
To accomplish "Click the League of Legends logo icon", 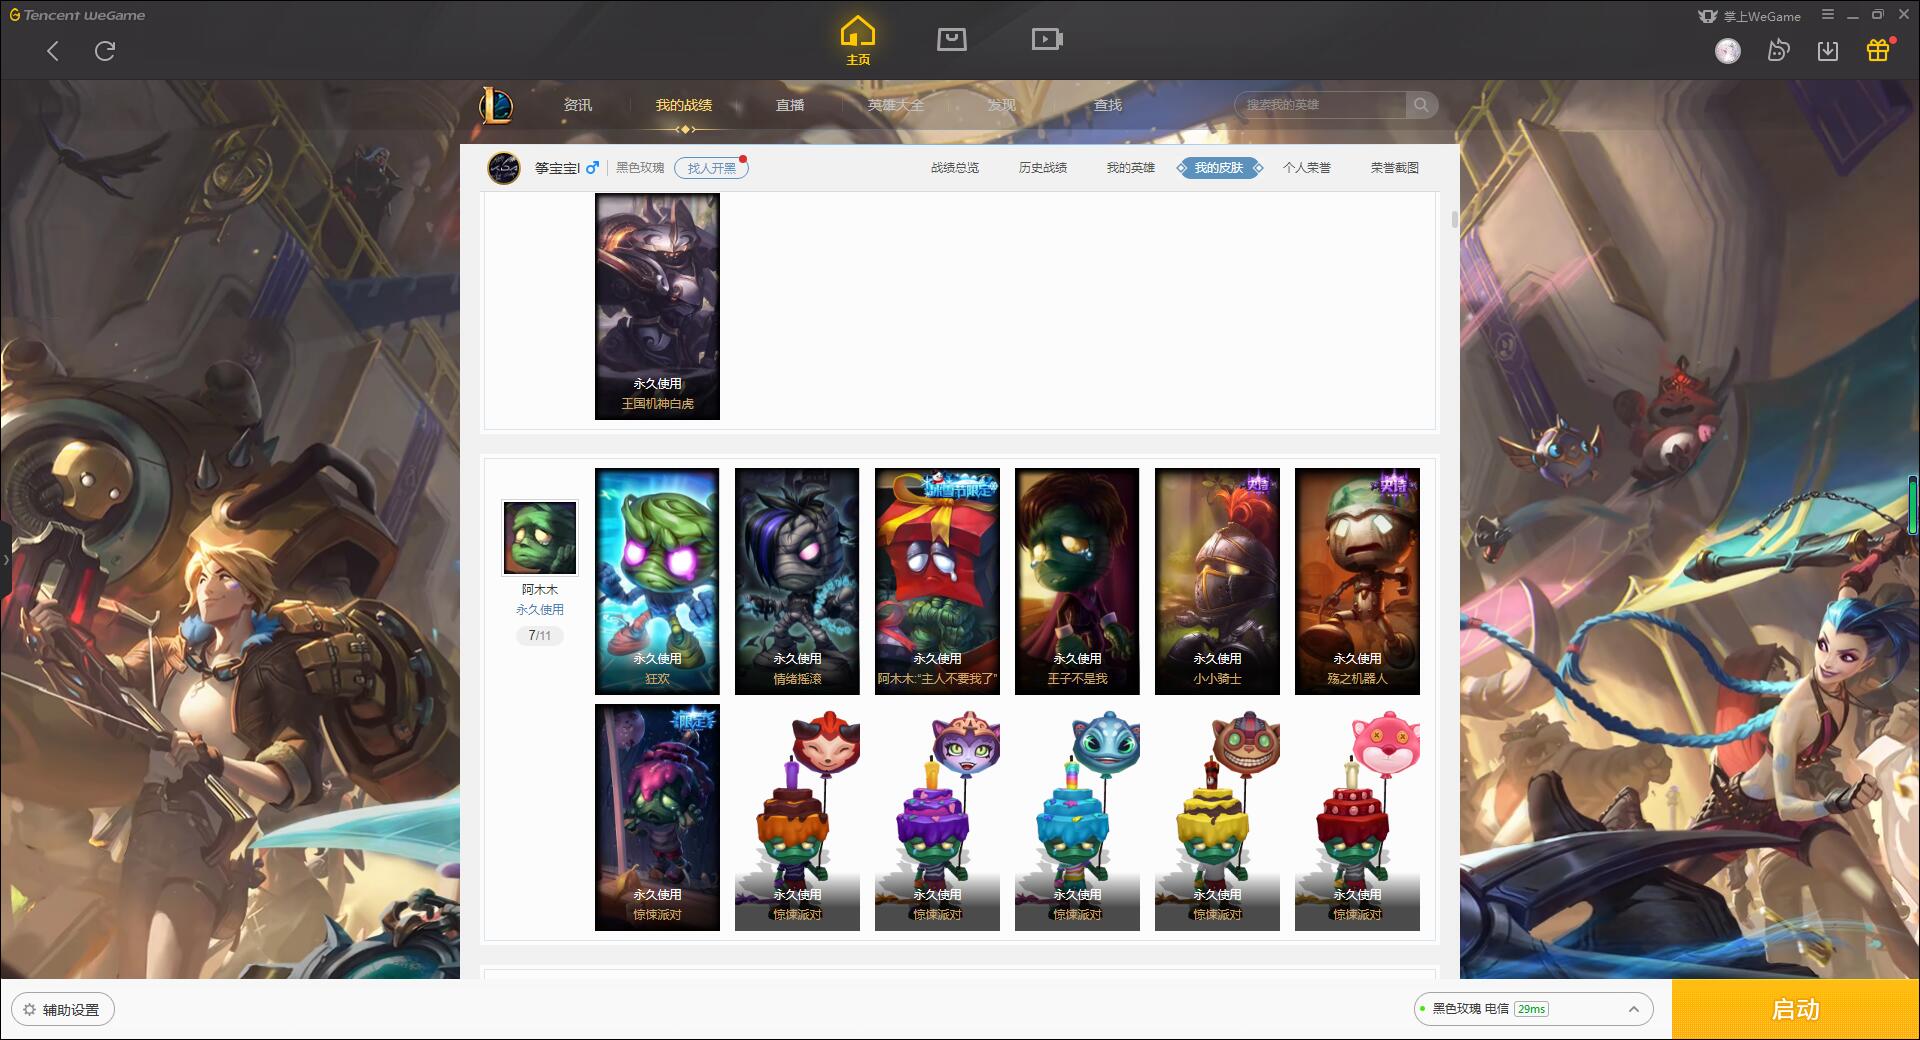I will click(497, 105).
